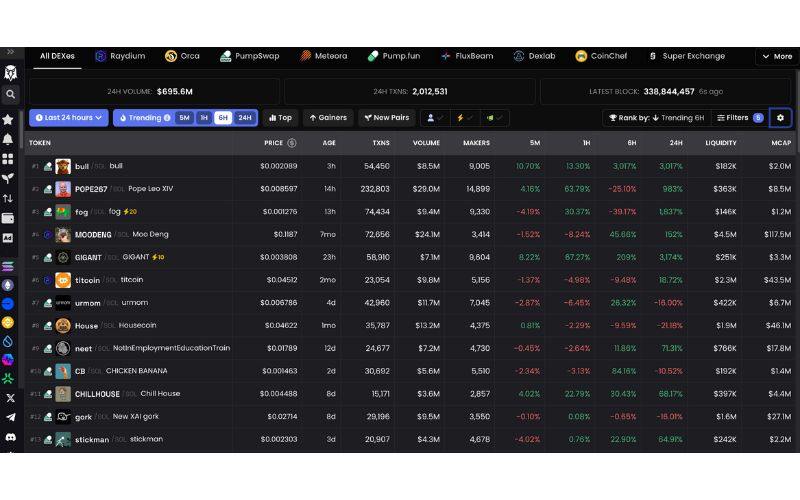This screenshot has height=500, width=800.
Task: Open the MOODENG Moo Deng row
Action: coord(410,235)
